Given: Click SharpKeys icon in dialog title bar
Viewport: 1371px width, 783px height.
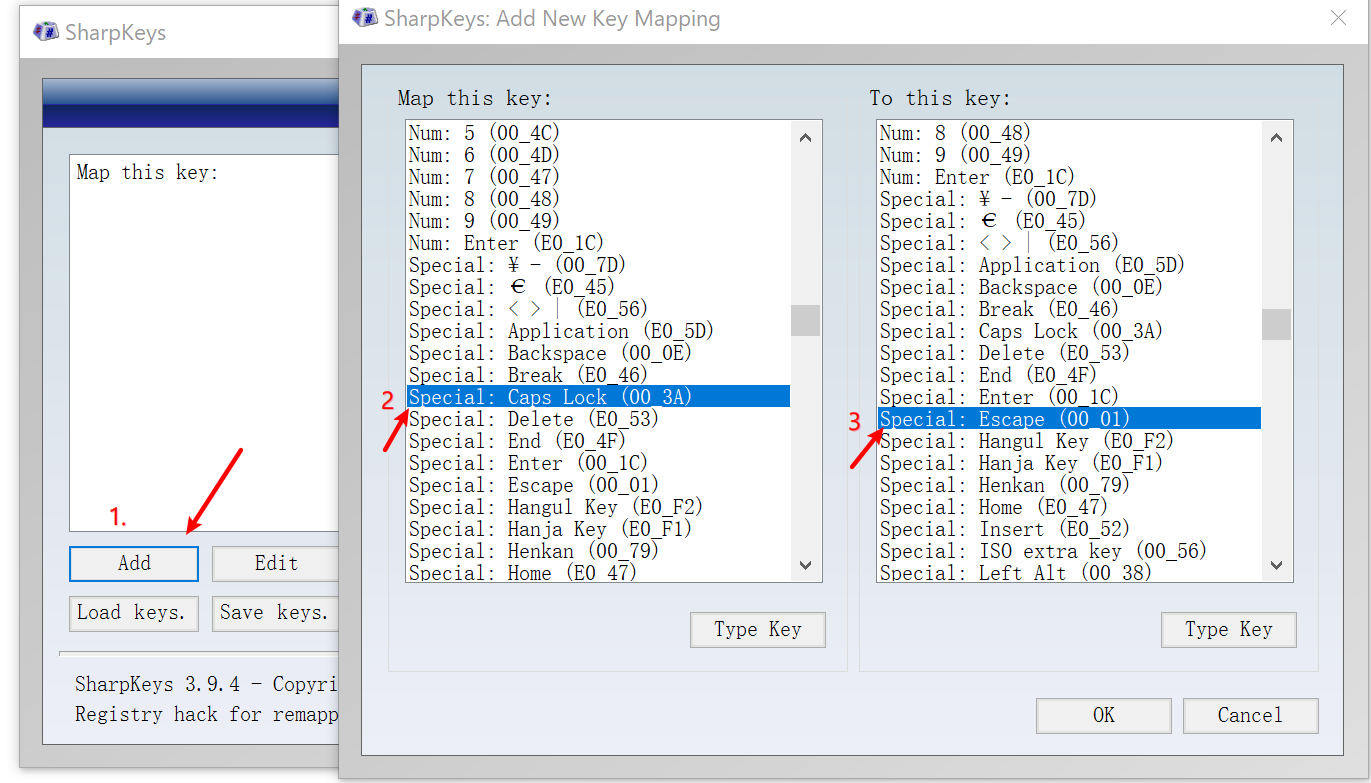Looking at the screenshot, I should click(366, 18).
